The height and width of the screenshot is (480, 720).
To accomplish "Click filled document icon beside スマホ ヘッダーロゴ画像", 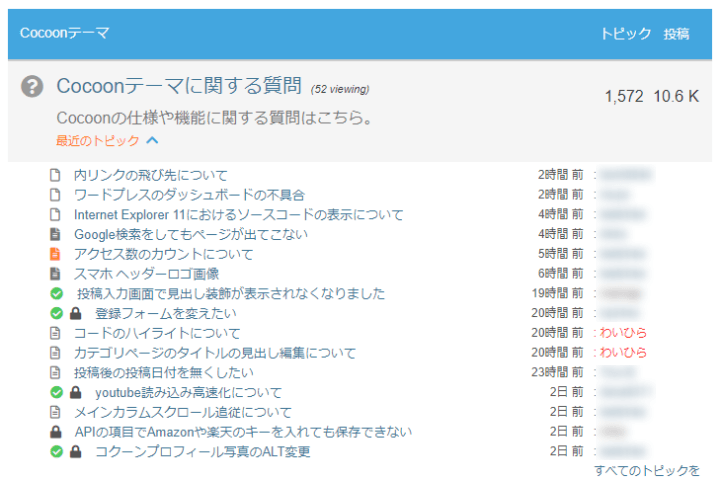I will (55, 274).
